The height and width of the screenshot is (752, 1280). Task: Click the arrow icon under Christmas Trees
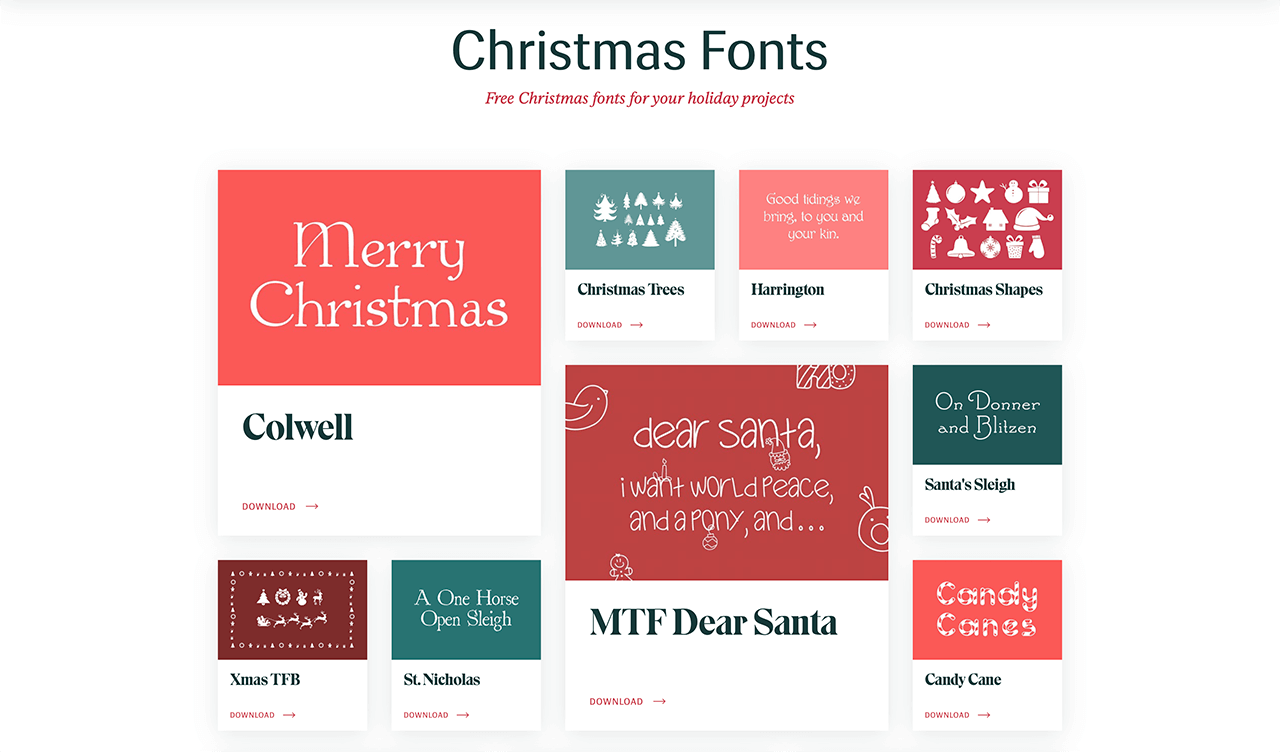(x=636, y=325)
